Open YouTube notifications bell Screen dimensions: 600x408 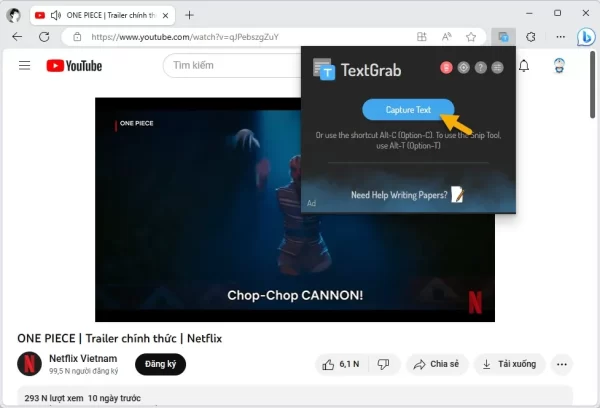[524, 66]
